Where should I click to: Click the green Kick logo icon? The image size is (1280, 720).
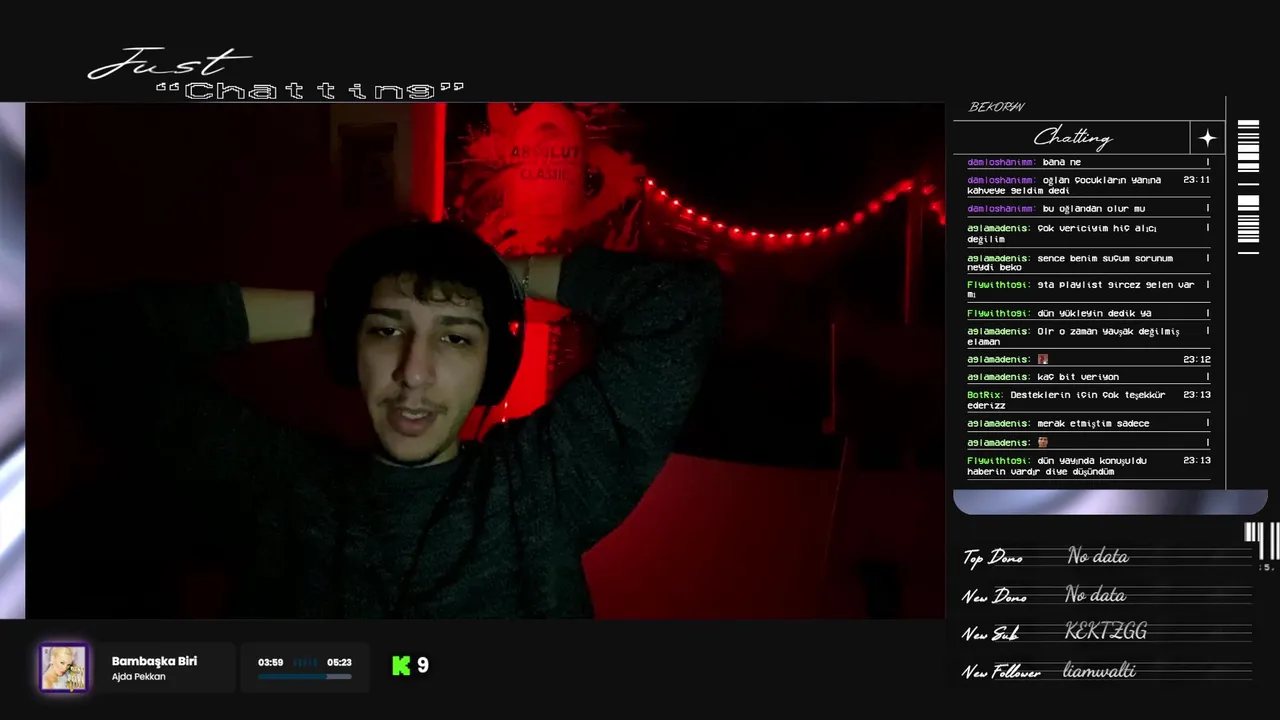click(x=401, y=665)
